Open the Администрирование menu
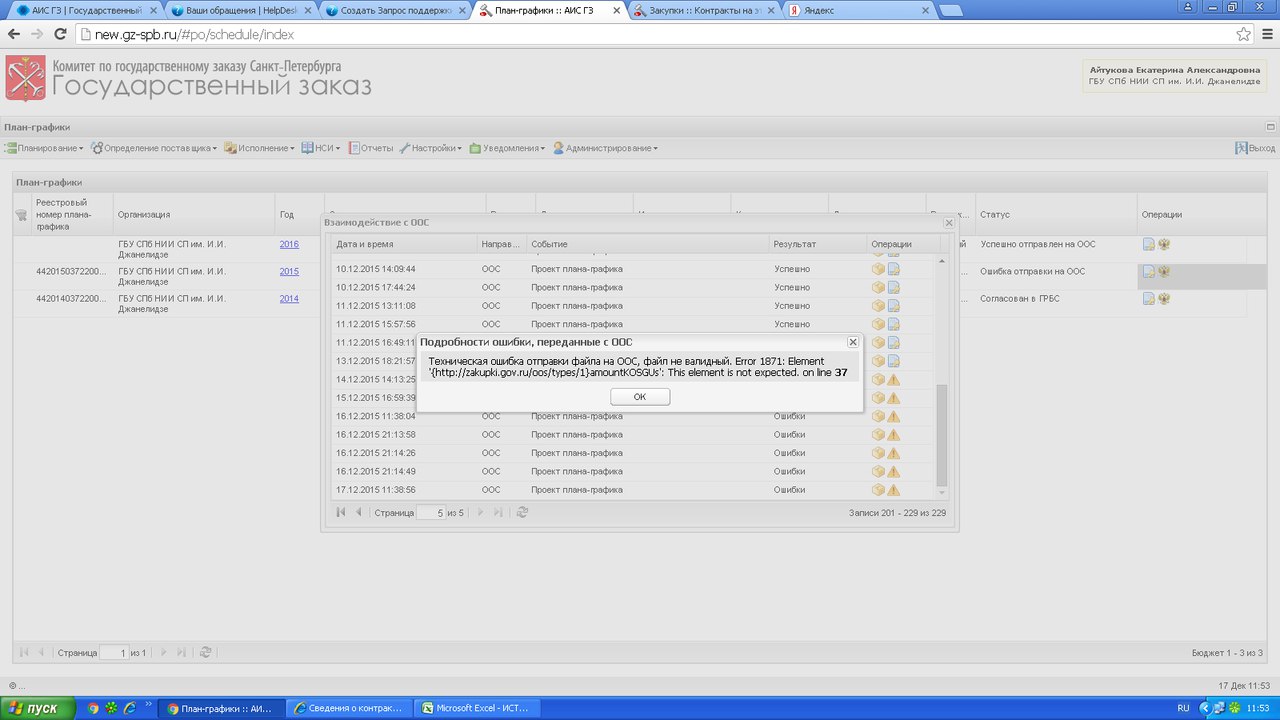The width and height of the screenshot is (1280, 720). [606, 148]
